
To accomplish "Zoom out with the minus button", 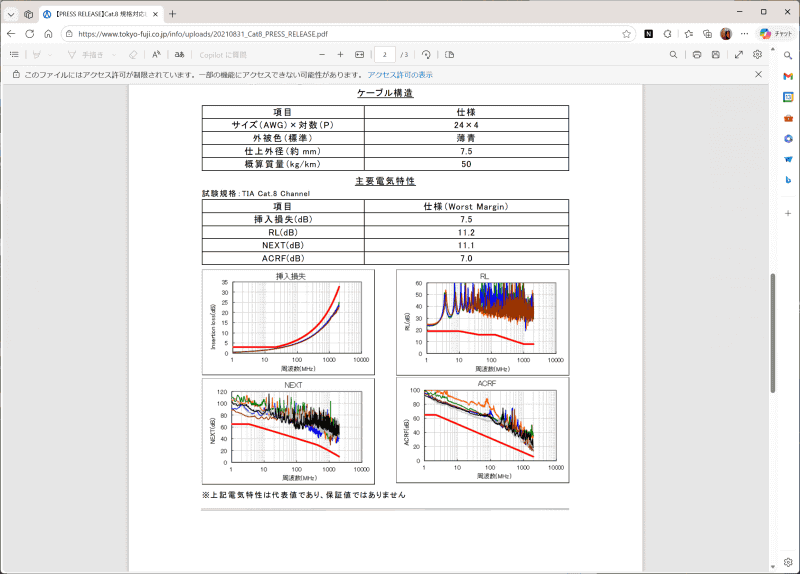I will coord(322,55).
